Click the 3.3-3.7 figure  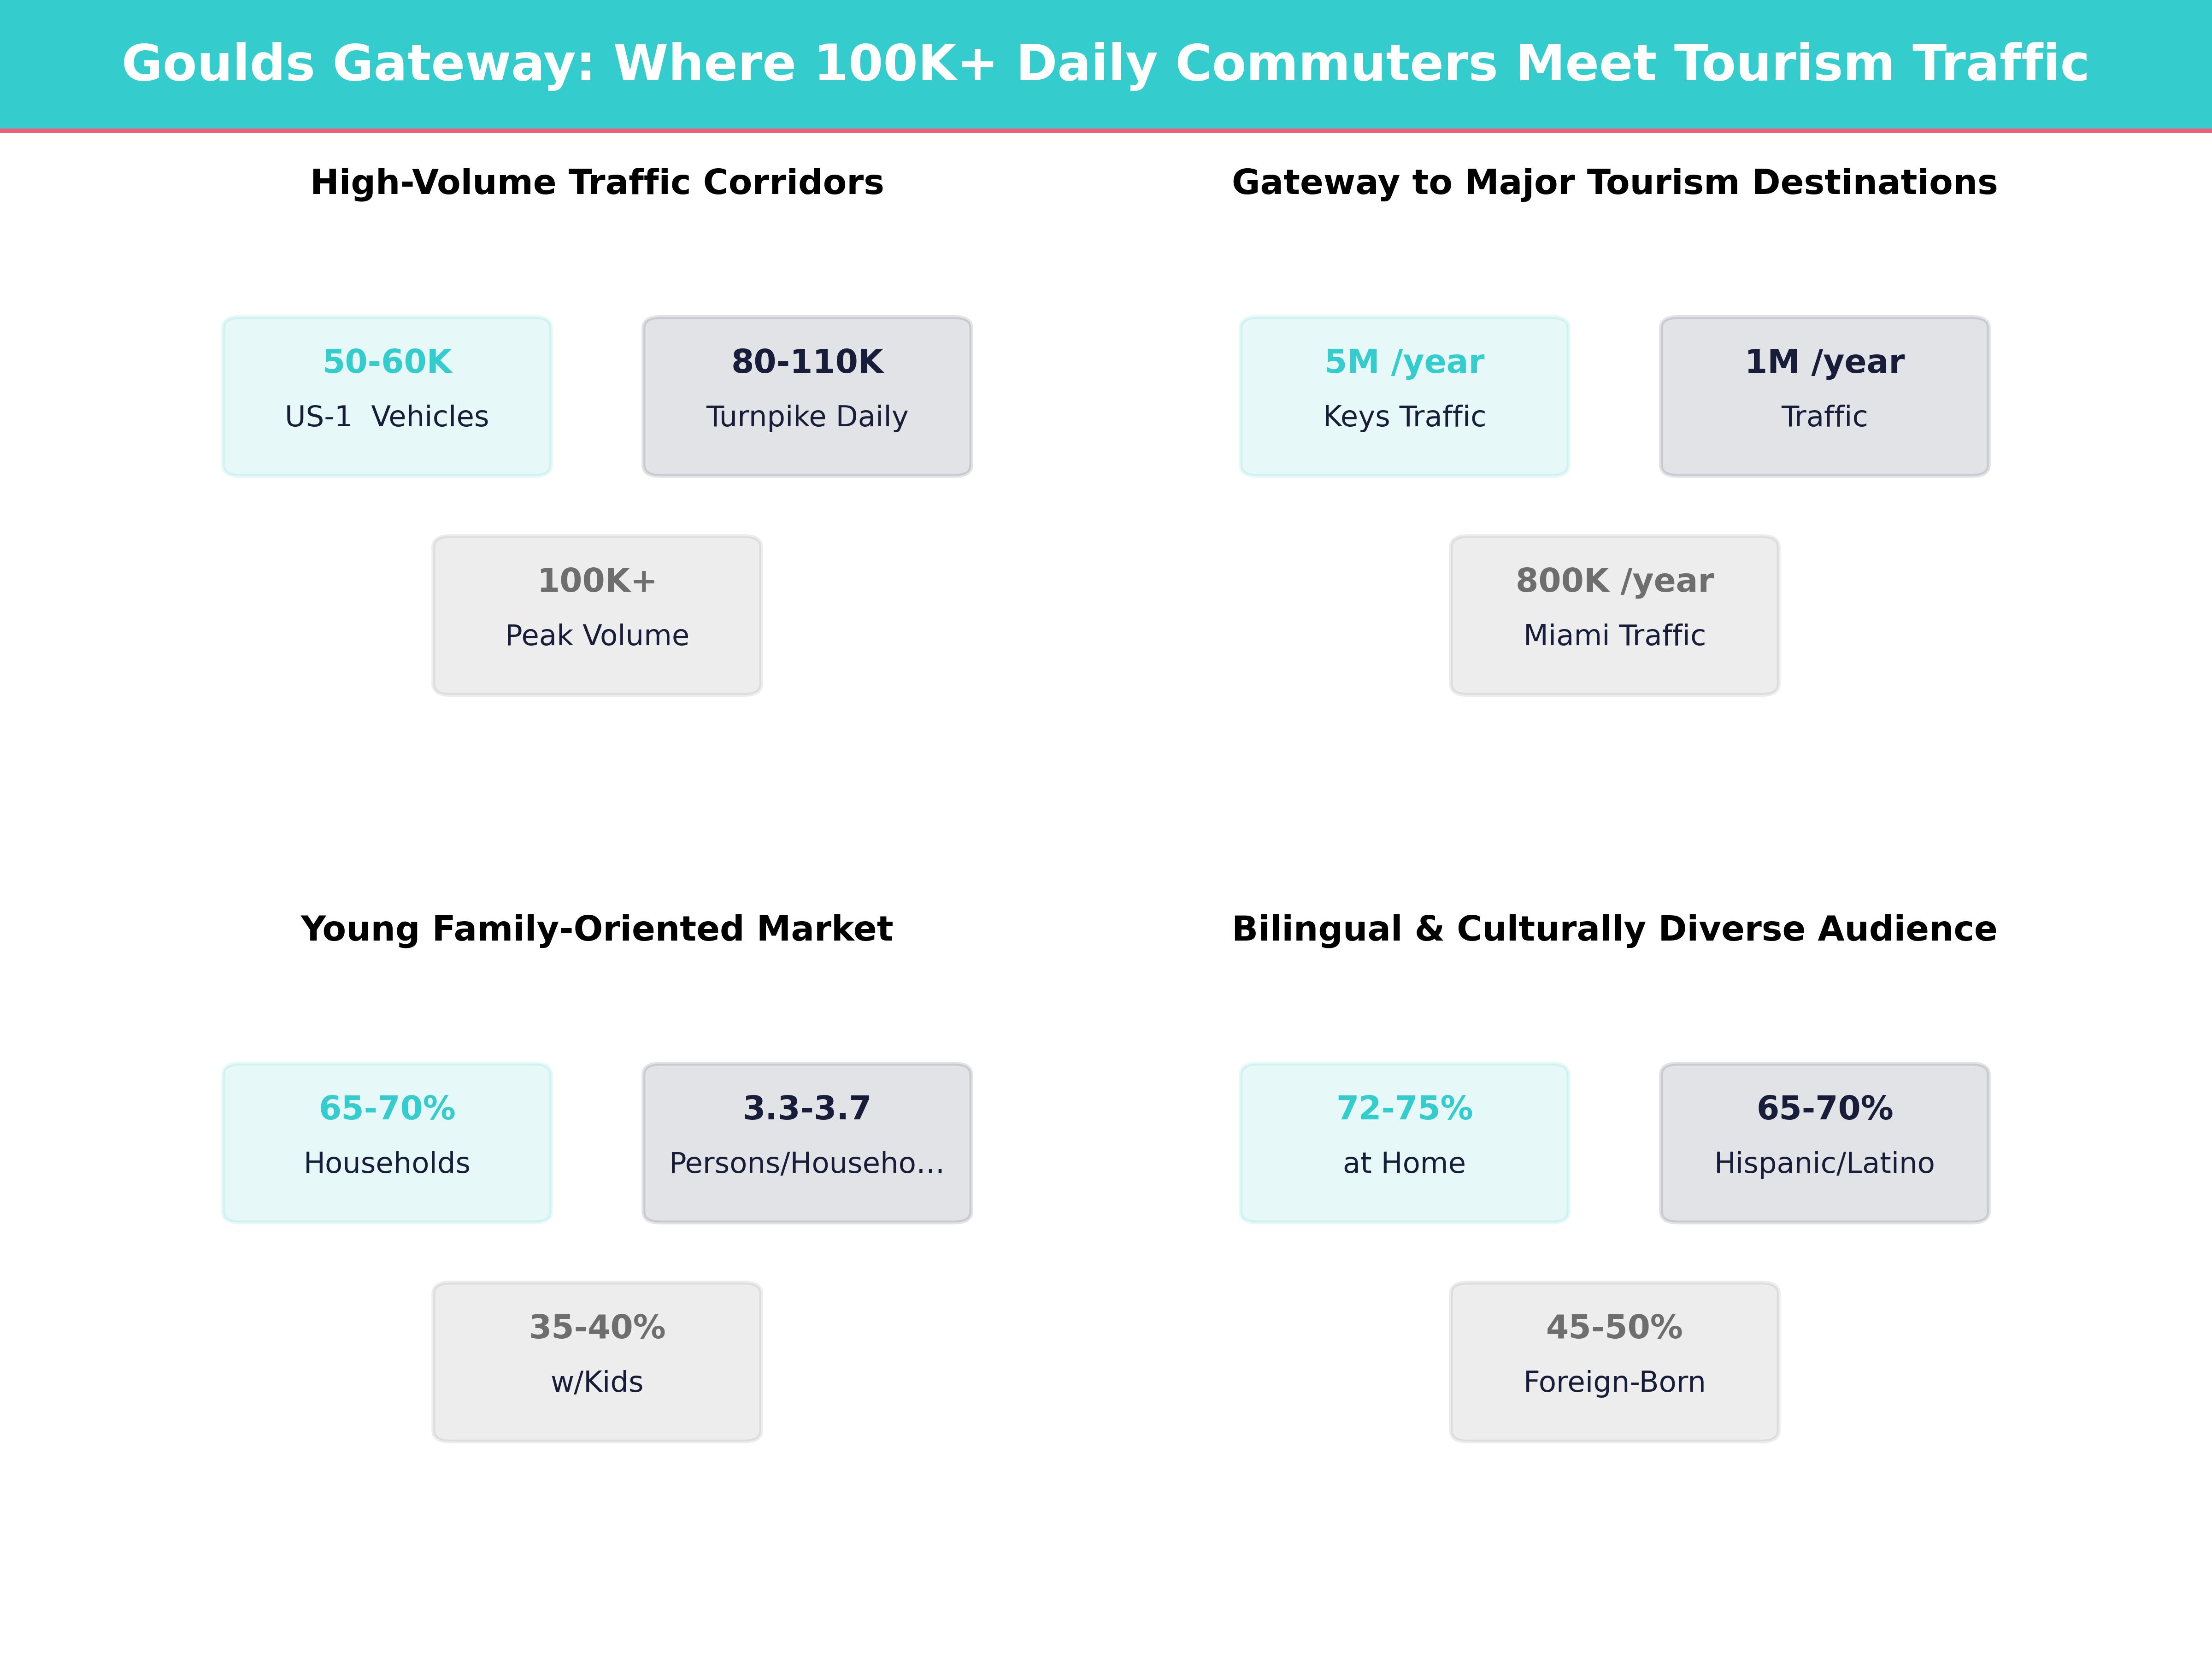click(807, 1108)
